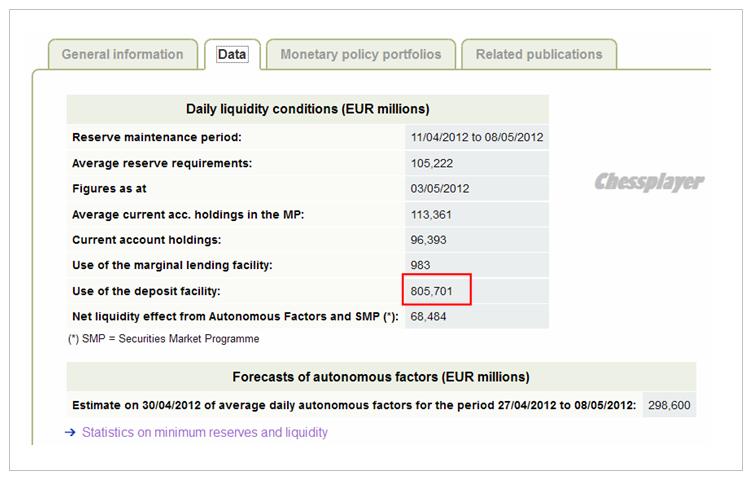Click the value 113,361 for average holdings
750x478 pixels.
pyautogui.click(x=432, y=214)
